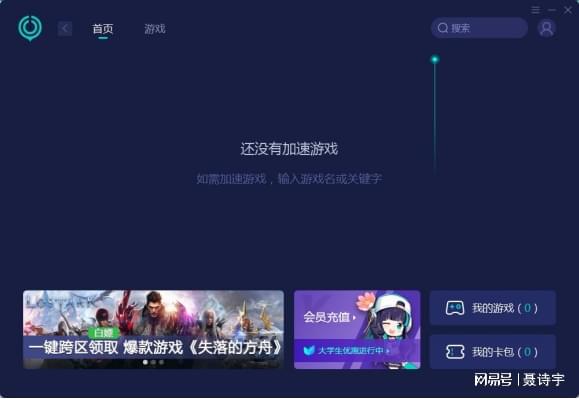The image size is (579, 399).
Task: Switch to the 首页 tab
Action: click(103, 29)
